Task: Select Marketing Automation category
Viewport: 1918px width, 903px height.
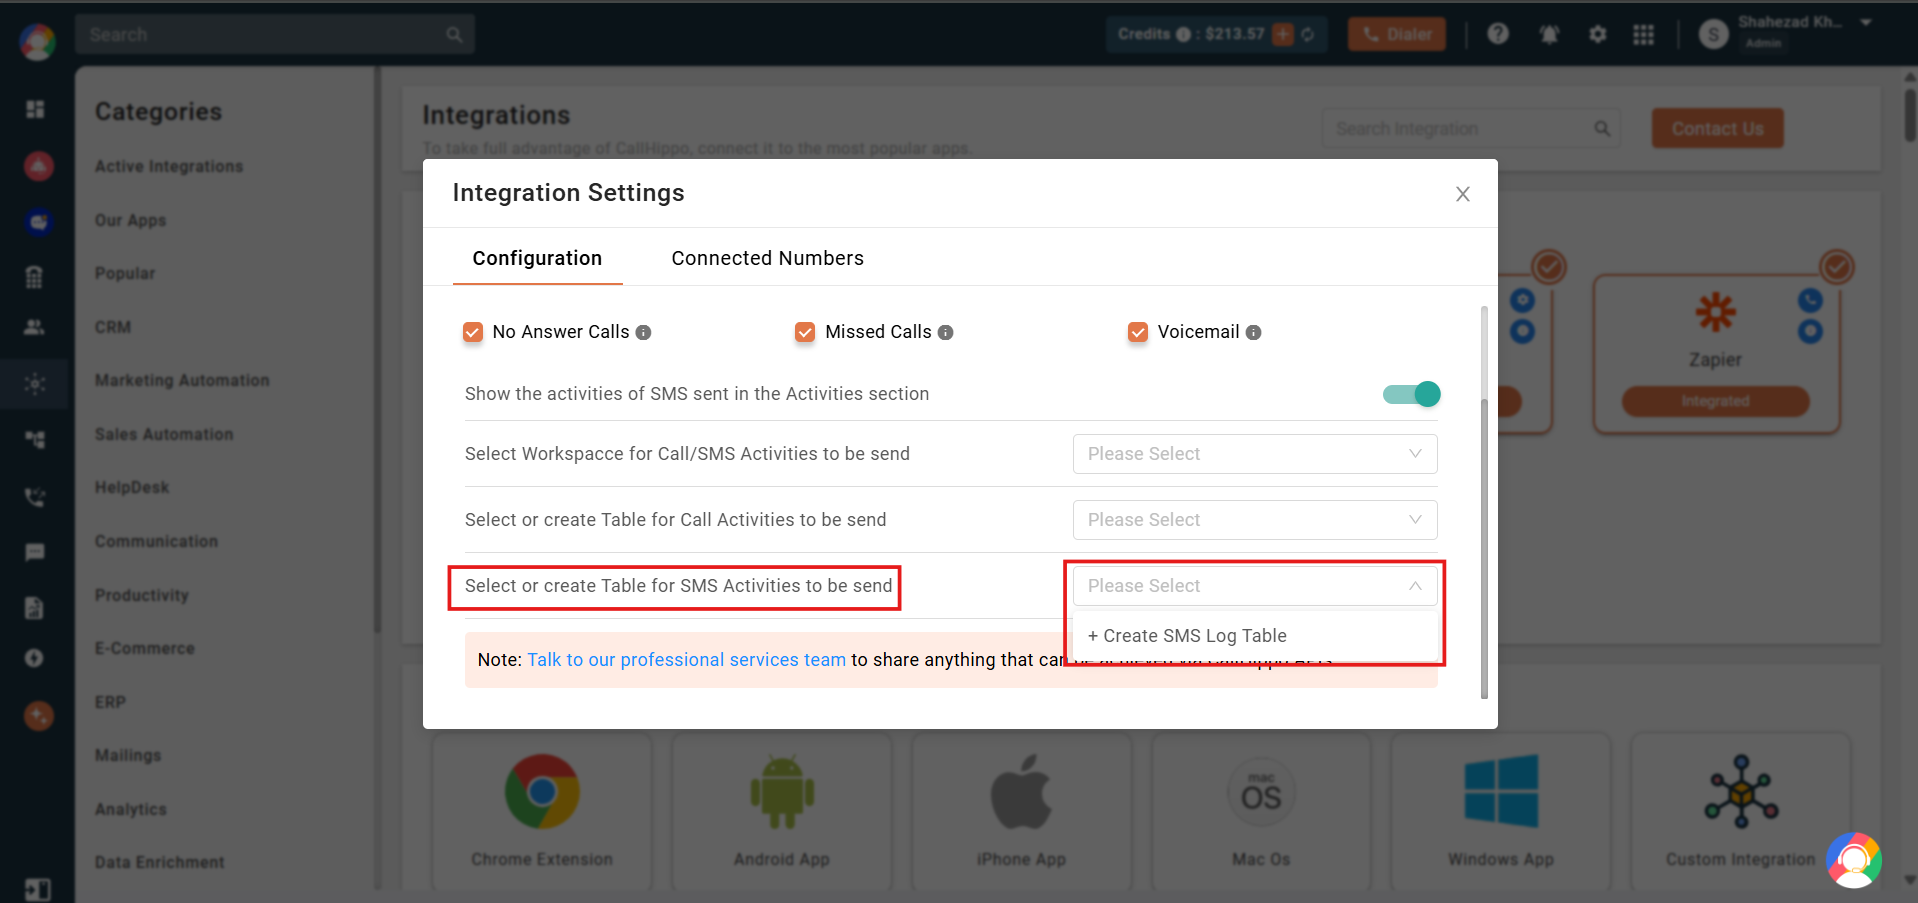Action: click(x=182, y=380)
